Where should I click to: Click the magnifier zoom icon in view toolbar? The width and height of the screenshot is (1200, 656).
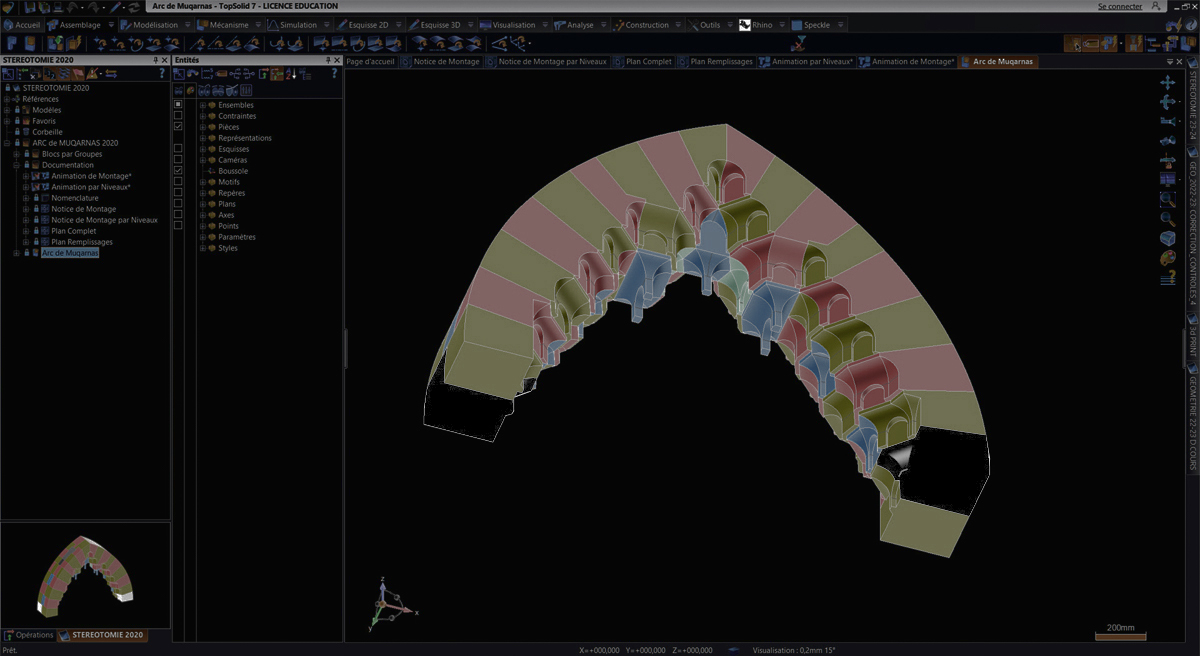(1167, 218)
